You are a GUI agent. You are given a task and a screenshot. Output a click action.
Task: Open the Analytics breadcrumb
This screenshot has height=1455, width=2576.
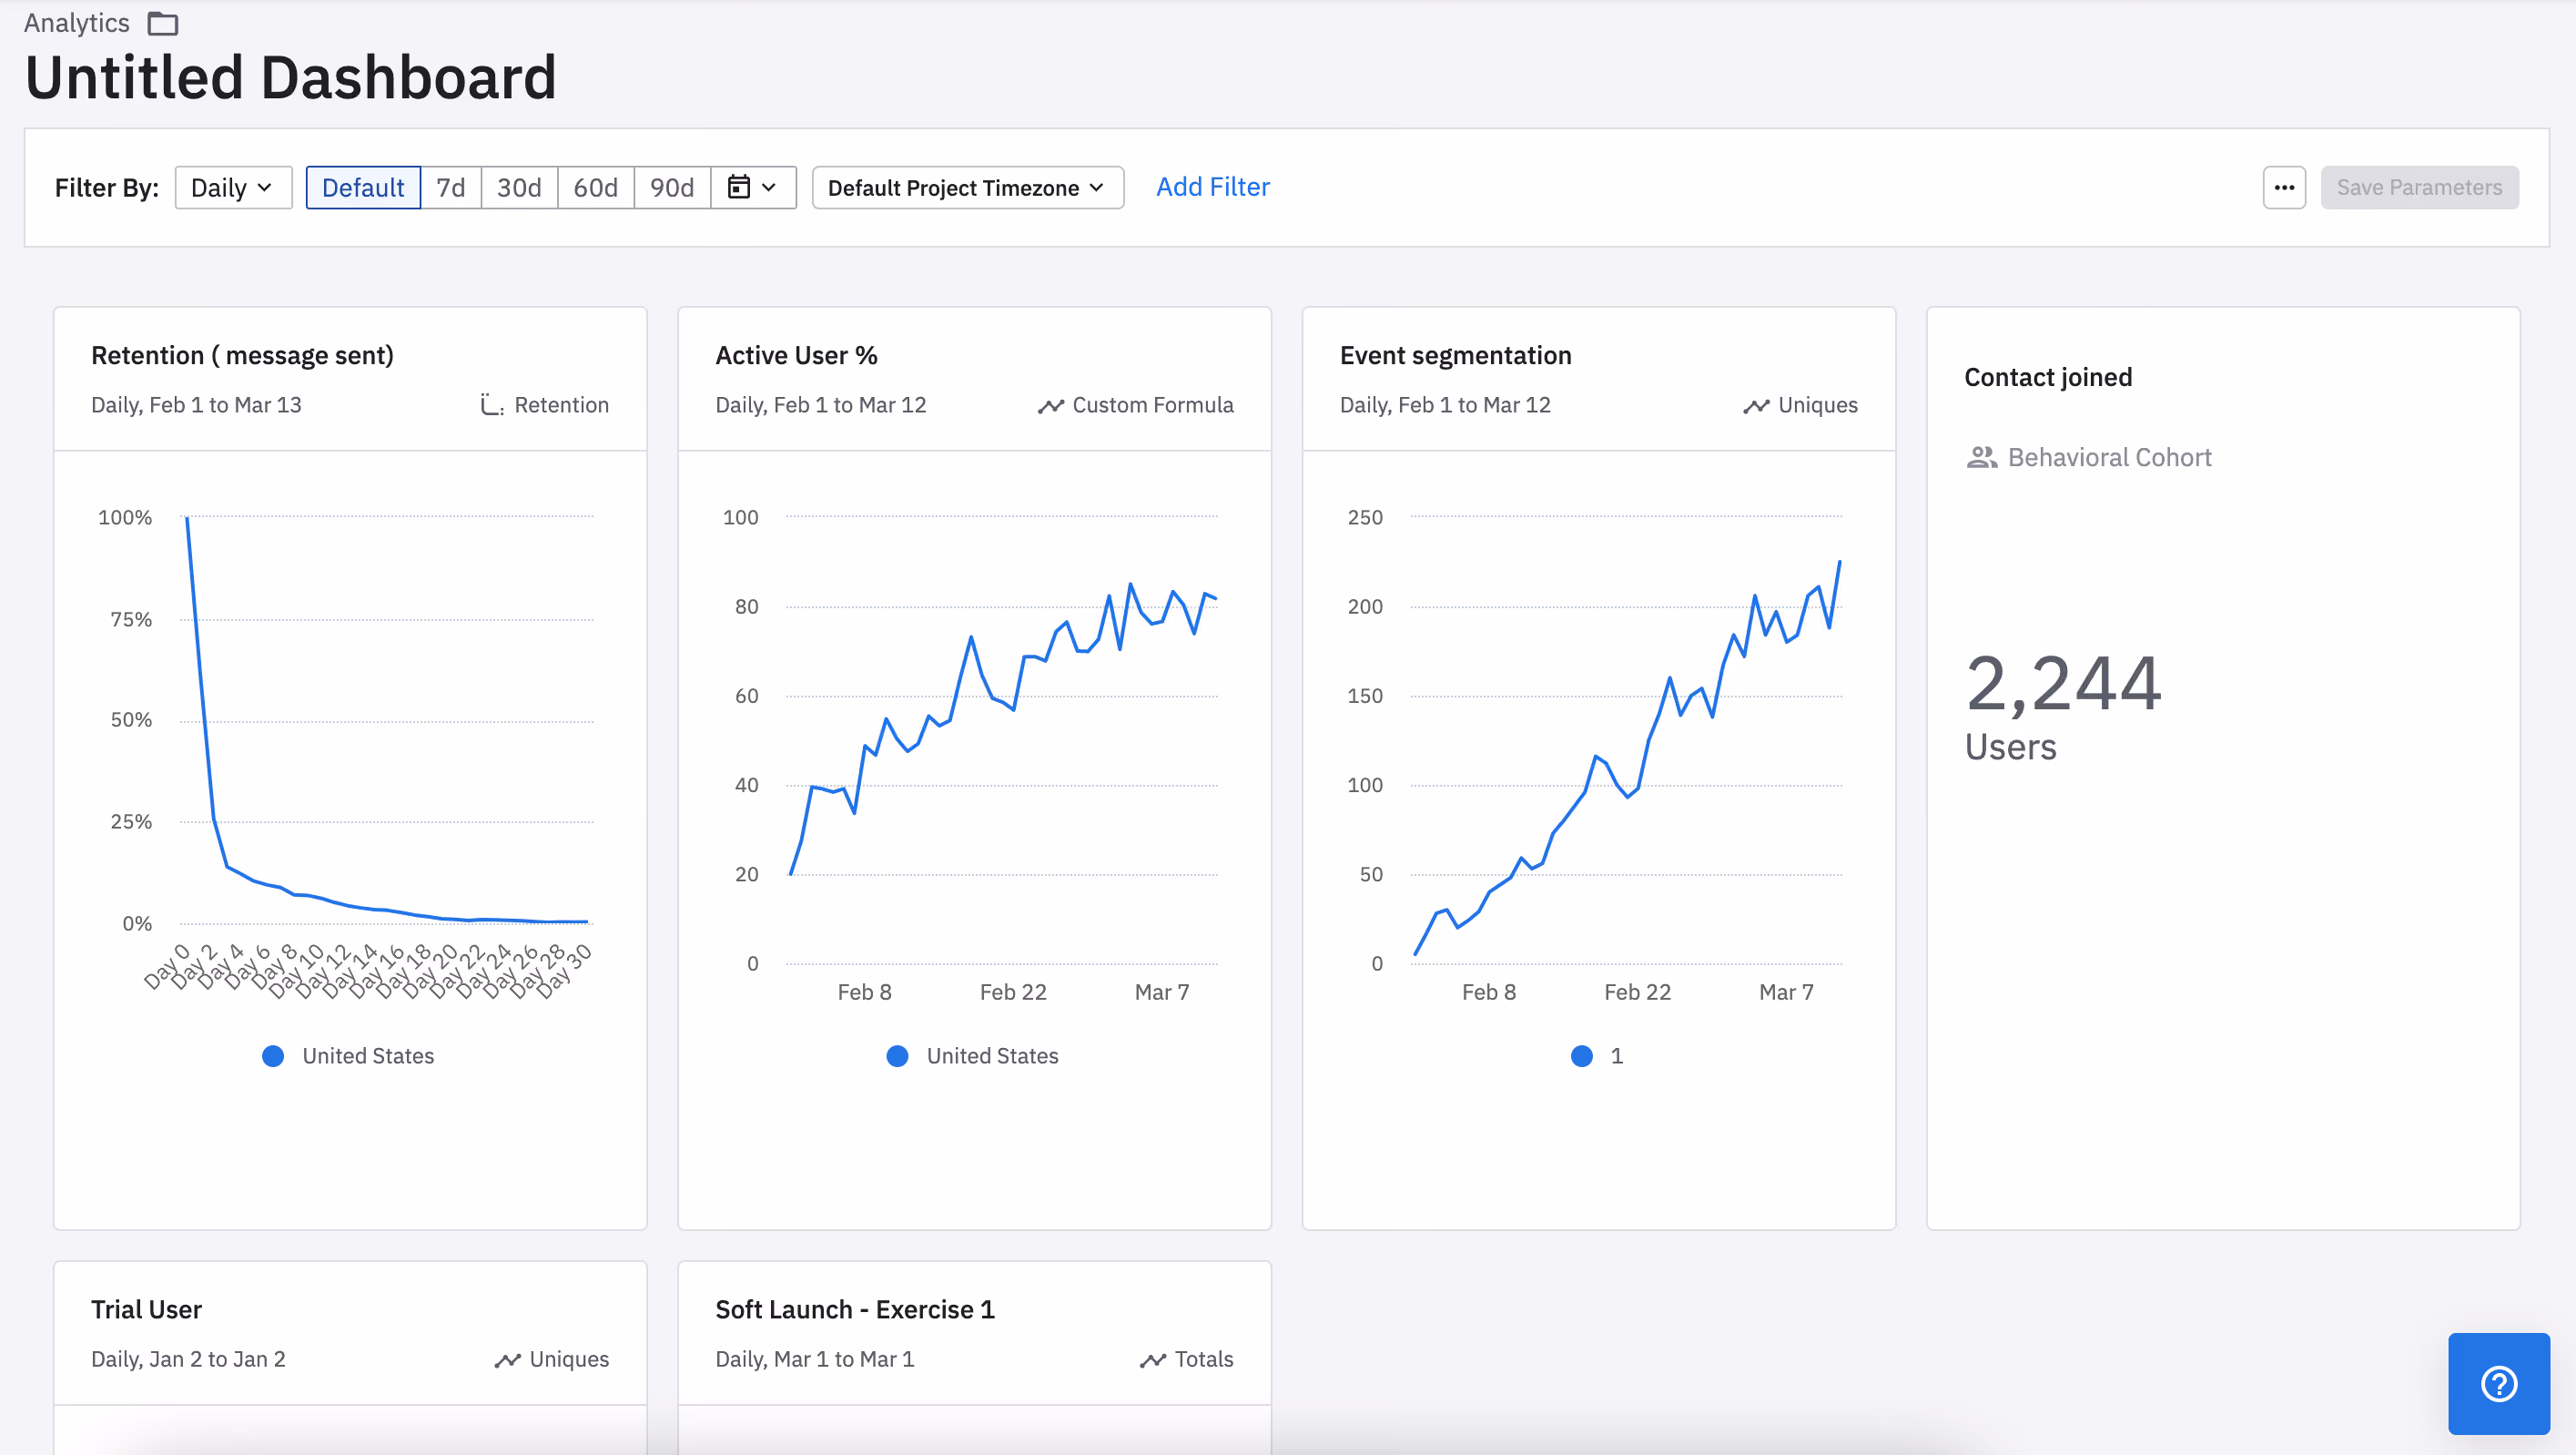click(x=77, y=23)
